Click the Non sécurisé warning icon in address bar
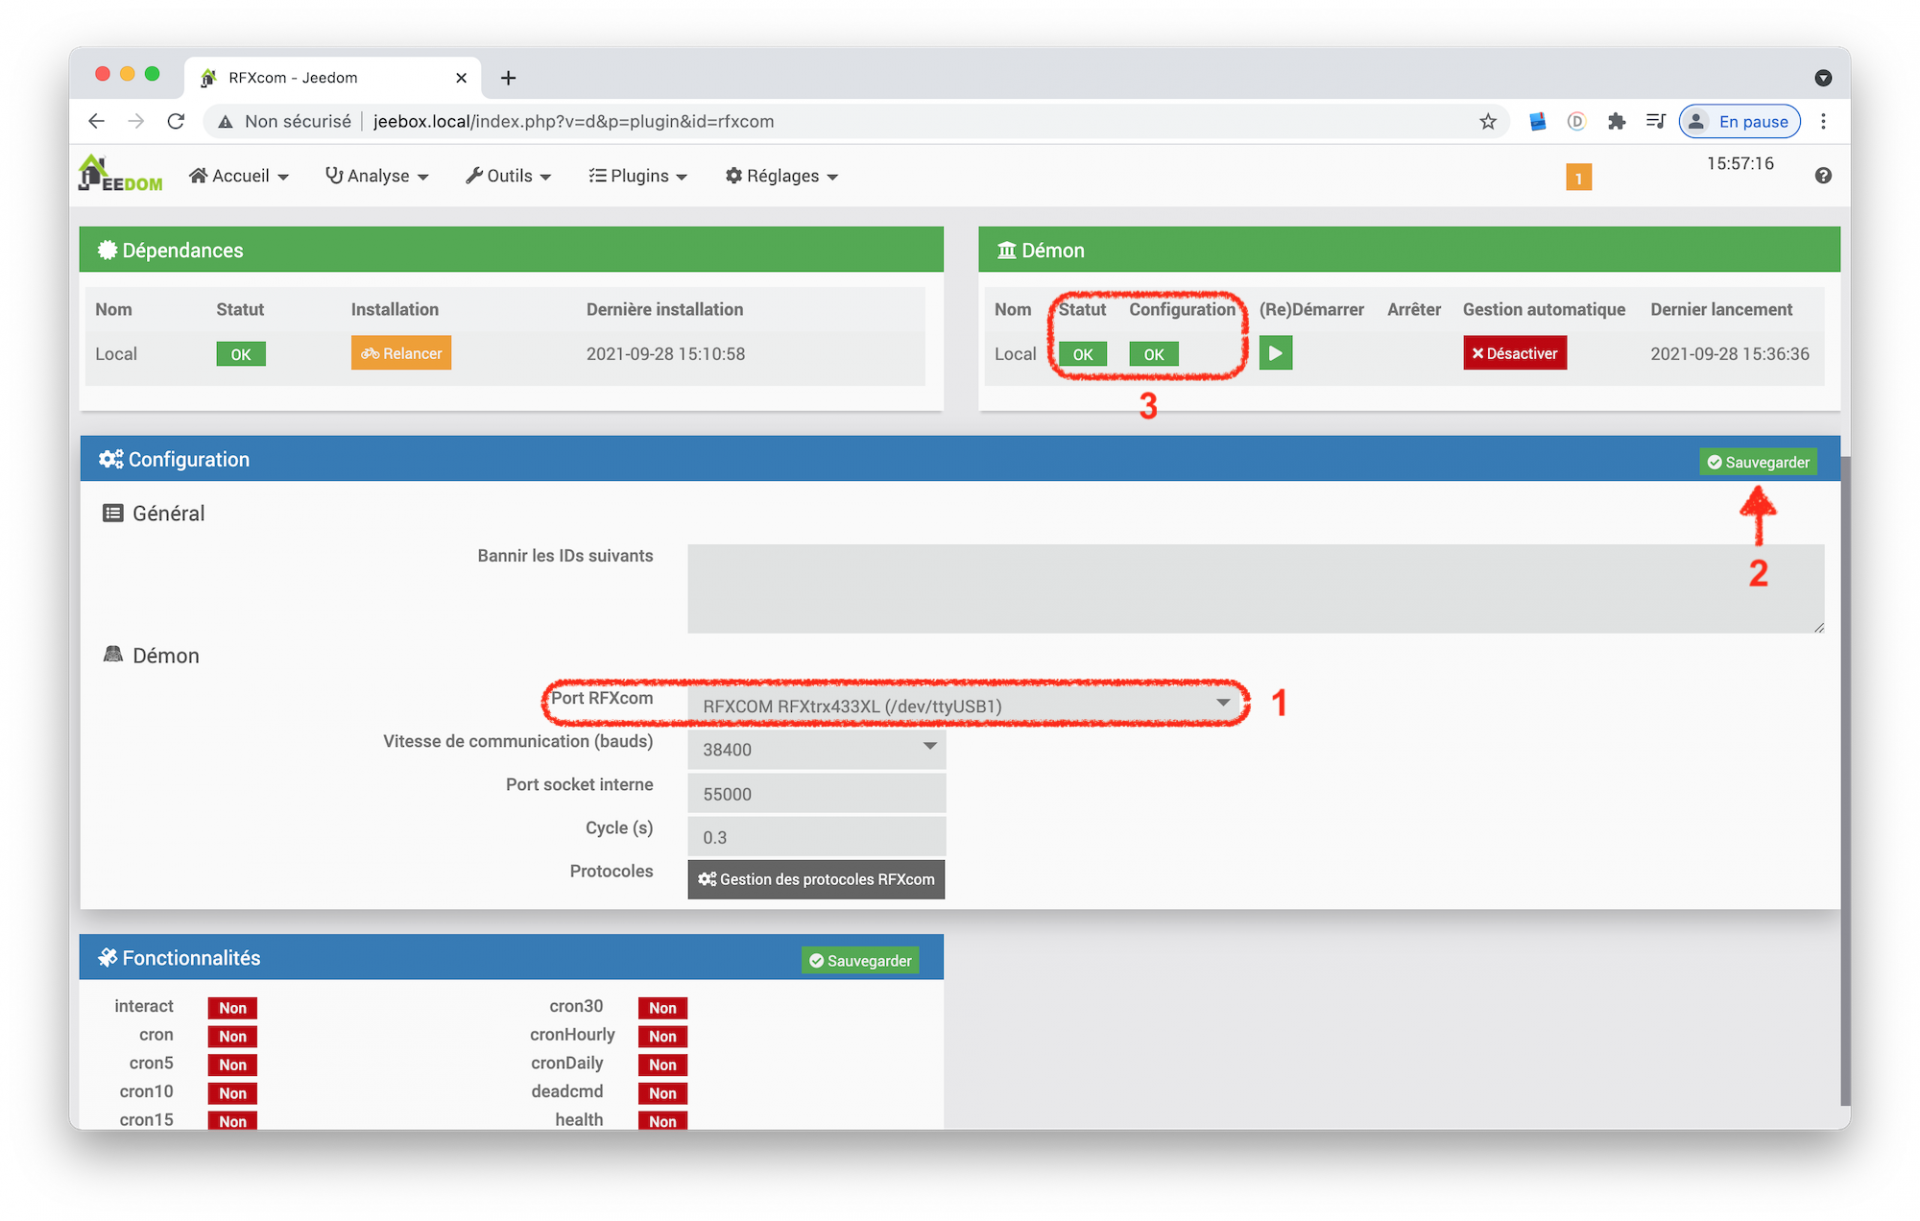Screen dimensions: 1920x1221 (225, 121)
